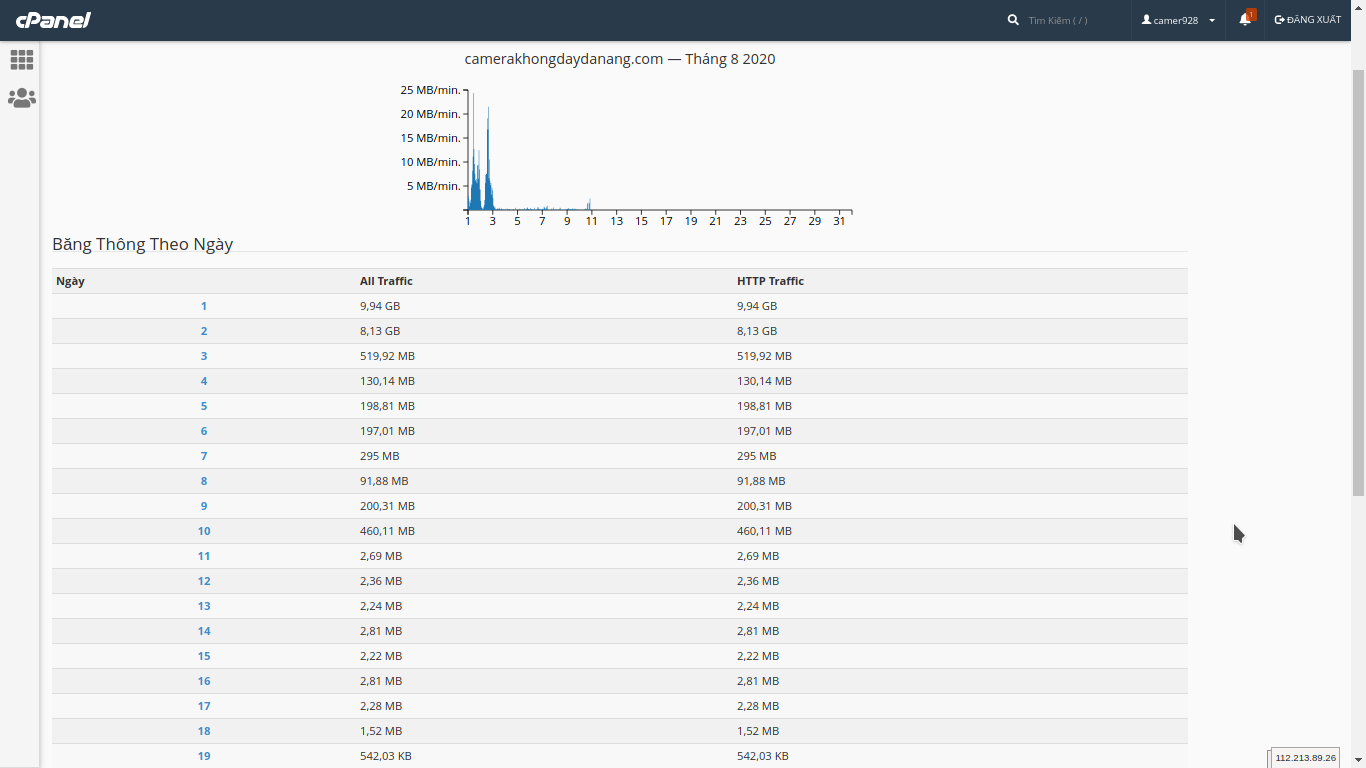
Task: Click the 112.213.89.26 IP address label
Action: click(x=1305, y=758)
